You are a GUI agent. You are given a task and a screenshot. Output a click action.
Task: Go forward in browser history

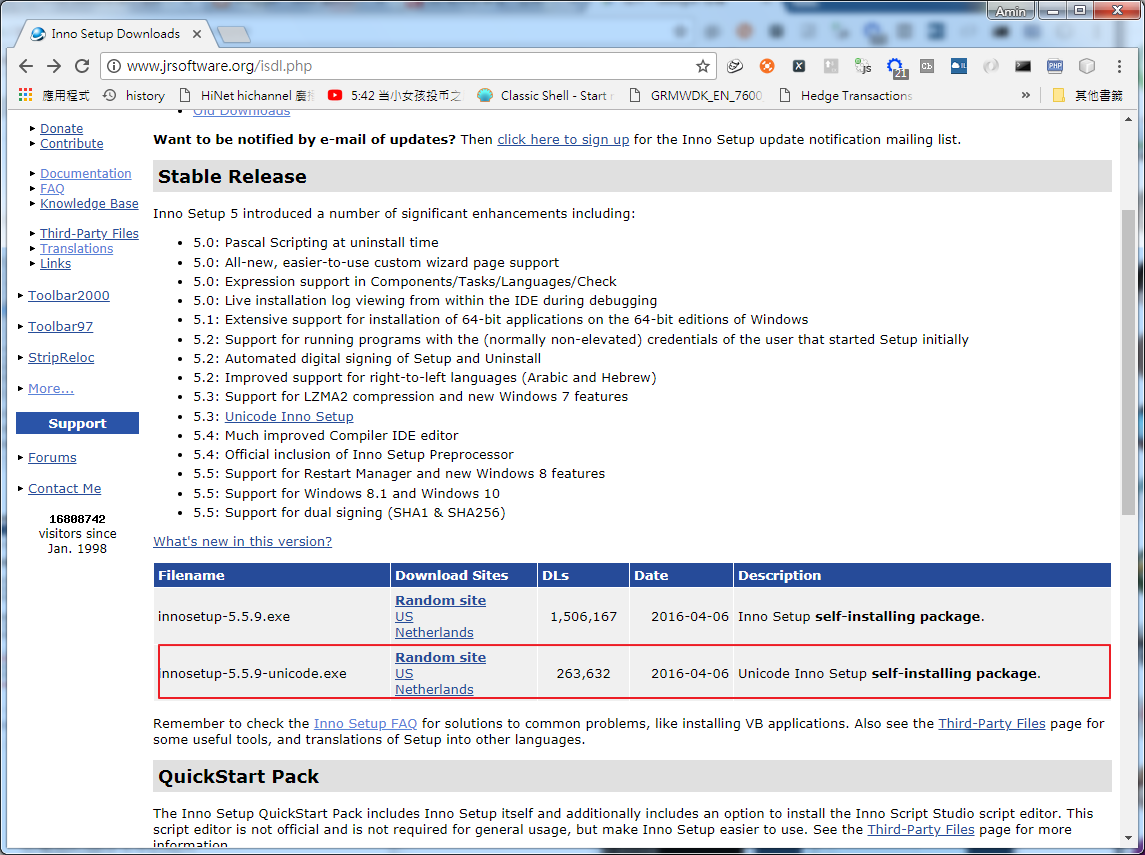tap(54, 66)
